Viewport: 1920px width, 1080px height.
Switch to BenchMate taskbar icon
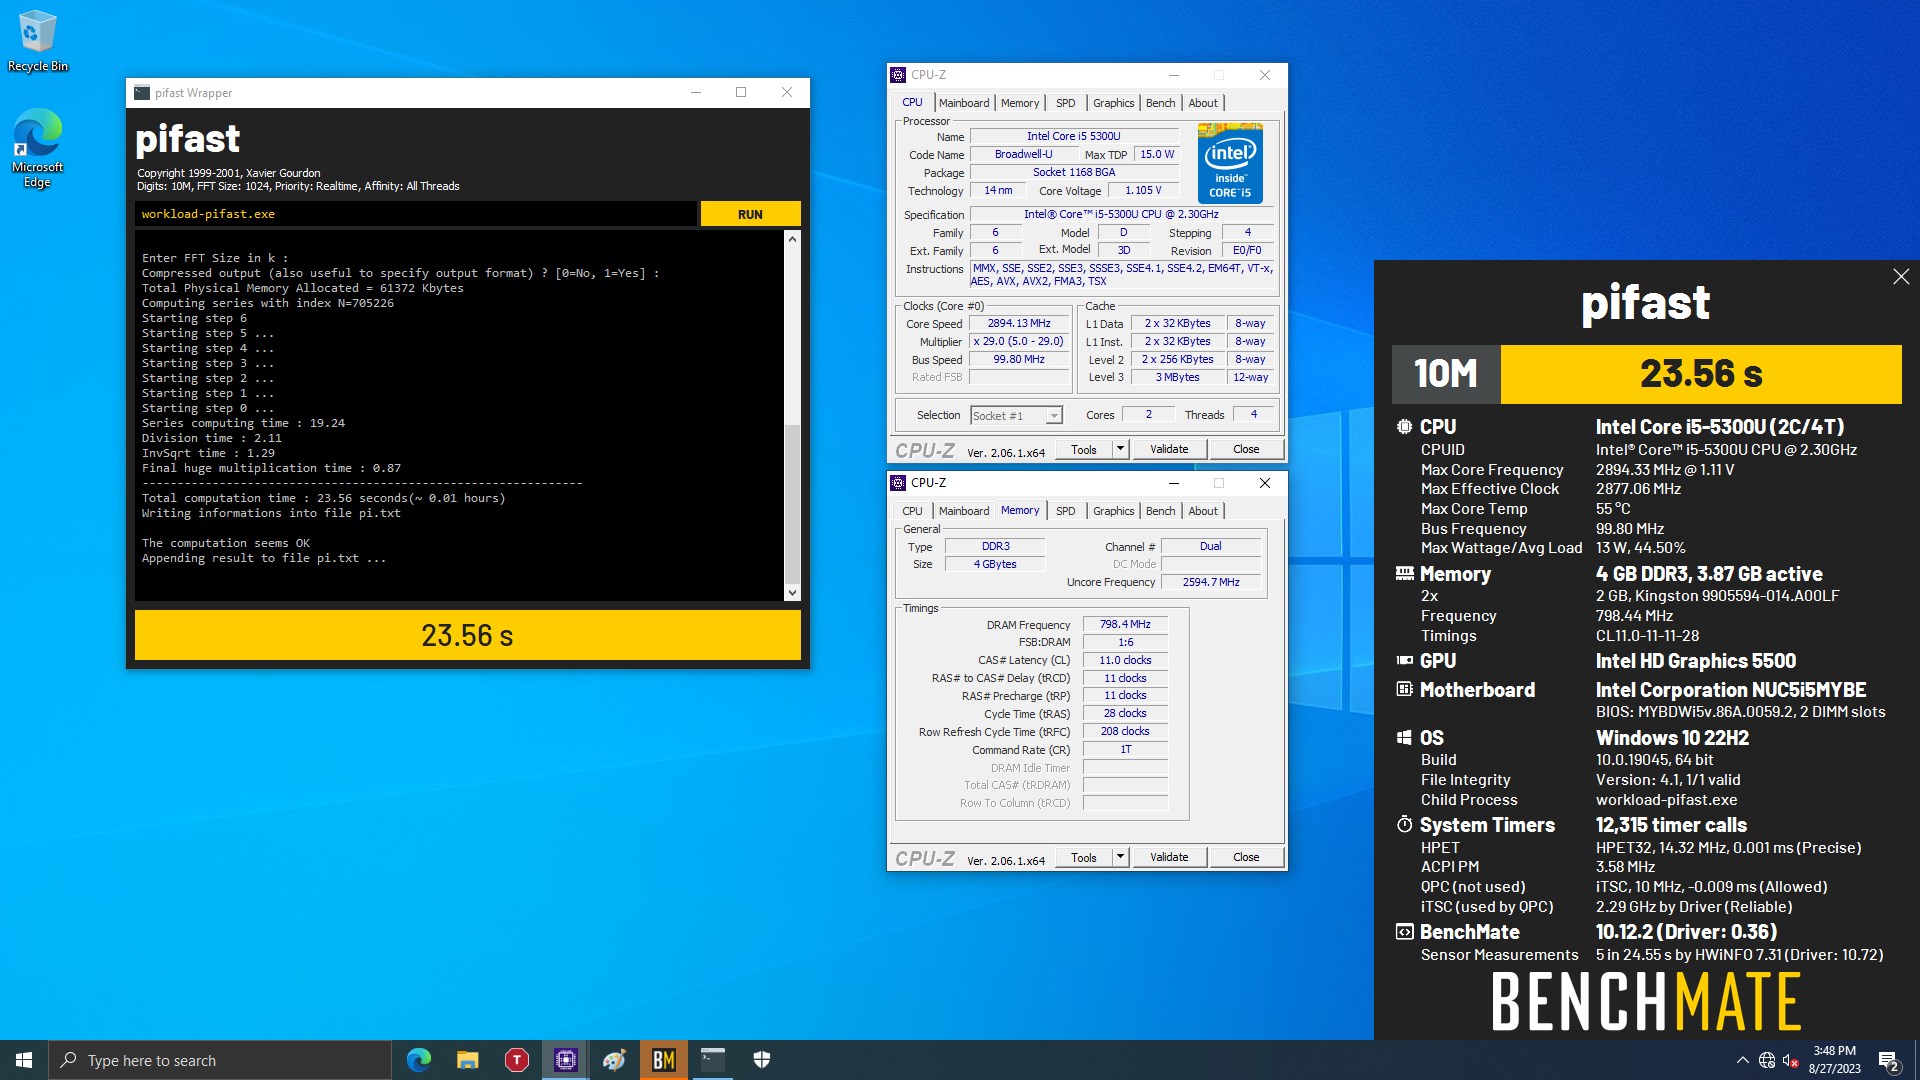coord(664,1060)
